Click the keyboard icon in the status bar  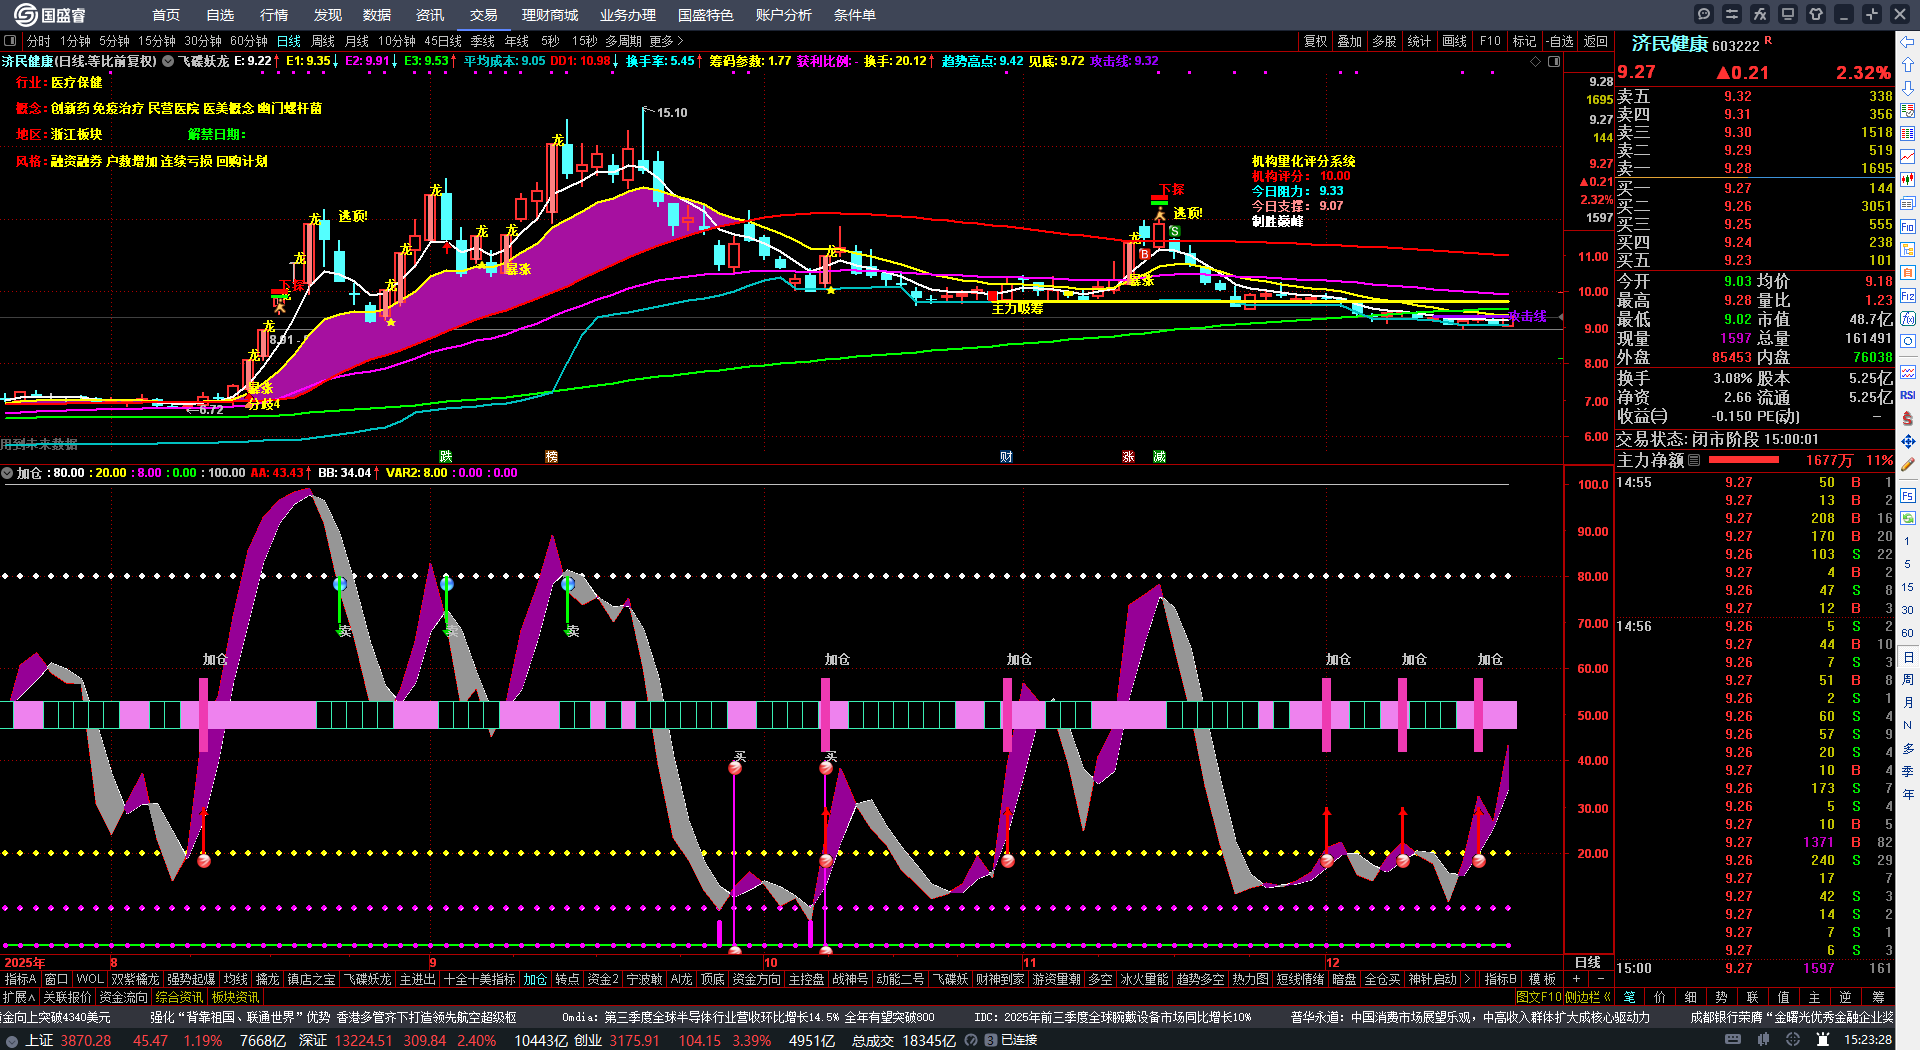(x=1733, y=1040)
